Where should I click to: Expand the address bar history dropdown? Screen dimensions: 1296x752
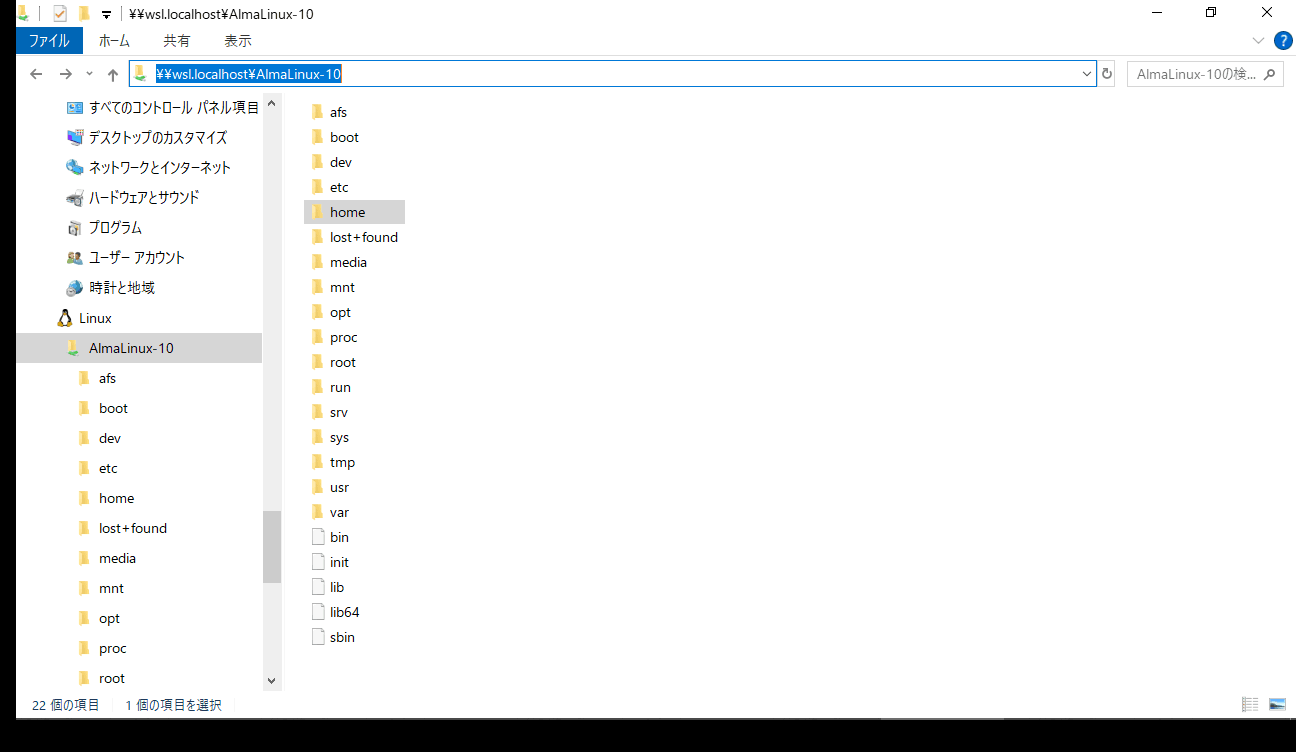1087,74
